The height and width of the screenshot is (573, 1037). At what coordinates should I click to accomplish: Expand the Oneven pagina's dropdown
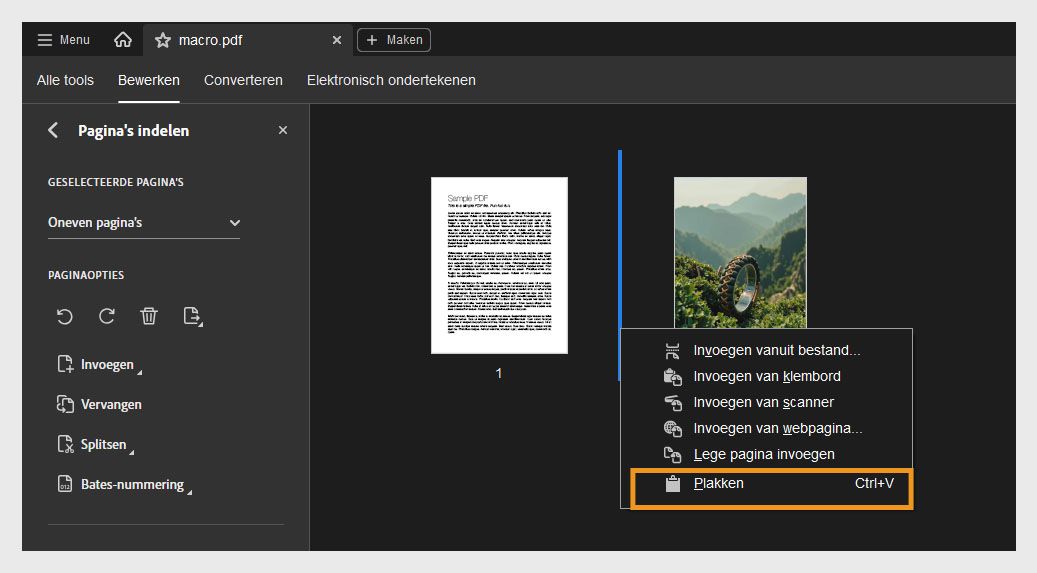(x=144, y=223)
